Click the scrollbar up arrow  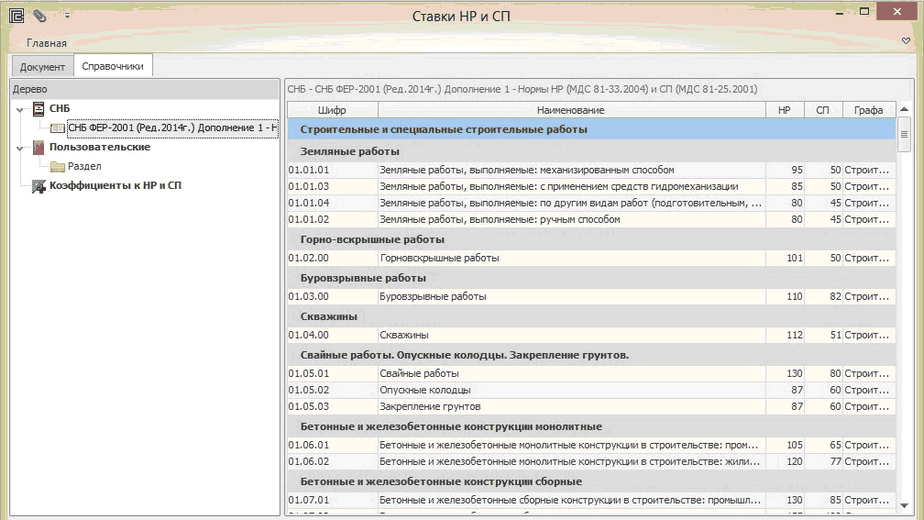pyautogui.click(x=904, y=109)
